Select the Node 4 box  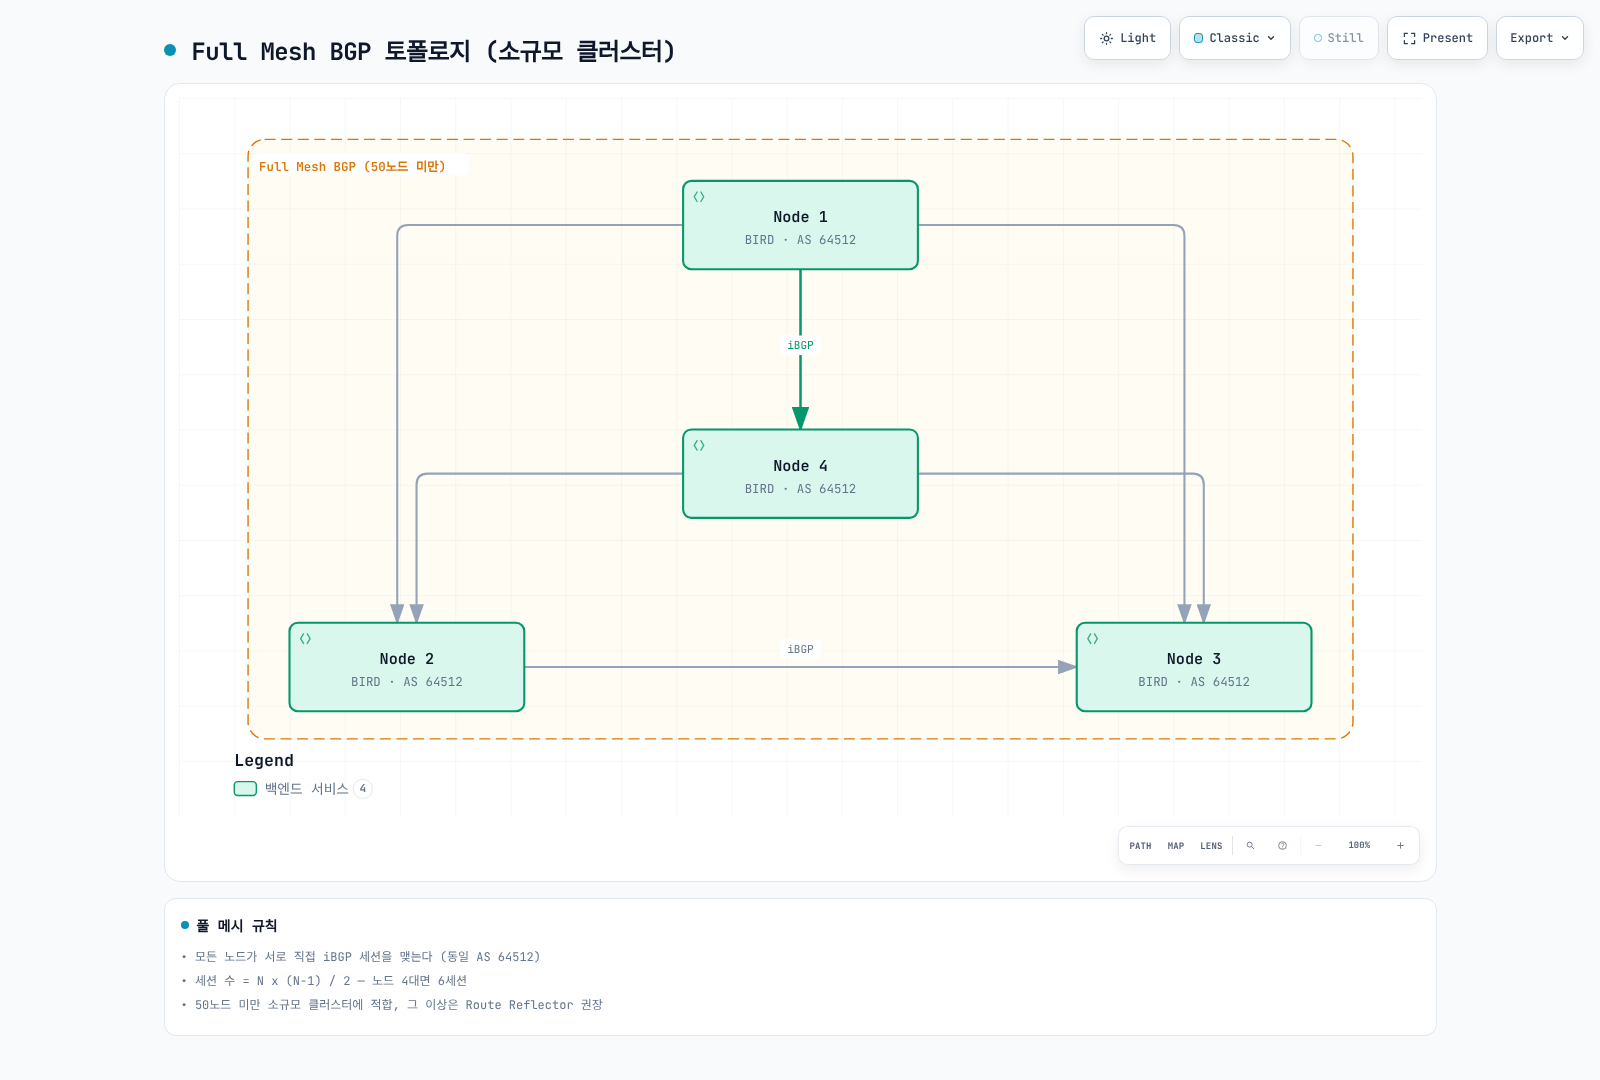tap(800, 474)
